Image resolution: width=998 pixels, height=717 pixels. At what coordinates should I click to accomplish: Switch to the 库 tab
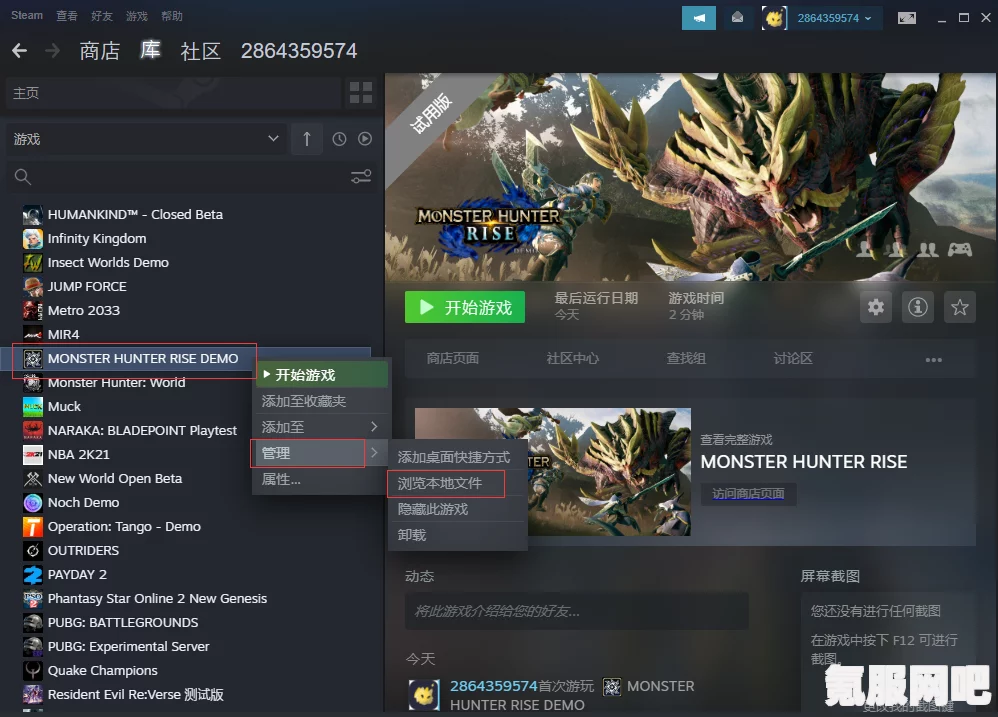pos(150,50)
